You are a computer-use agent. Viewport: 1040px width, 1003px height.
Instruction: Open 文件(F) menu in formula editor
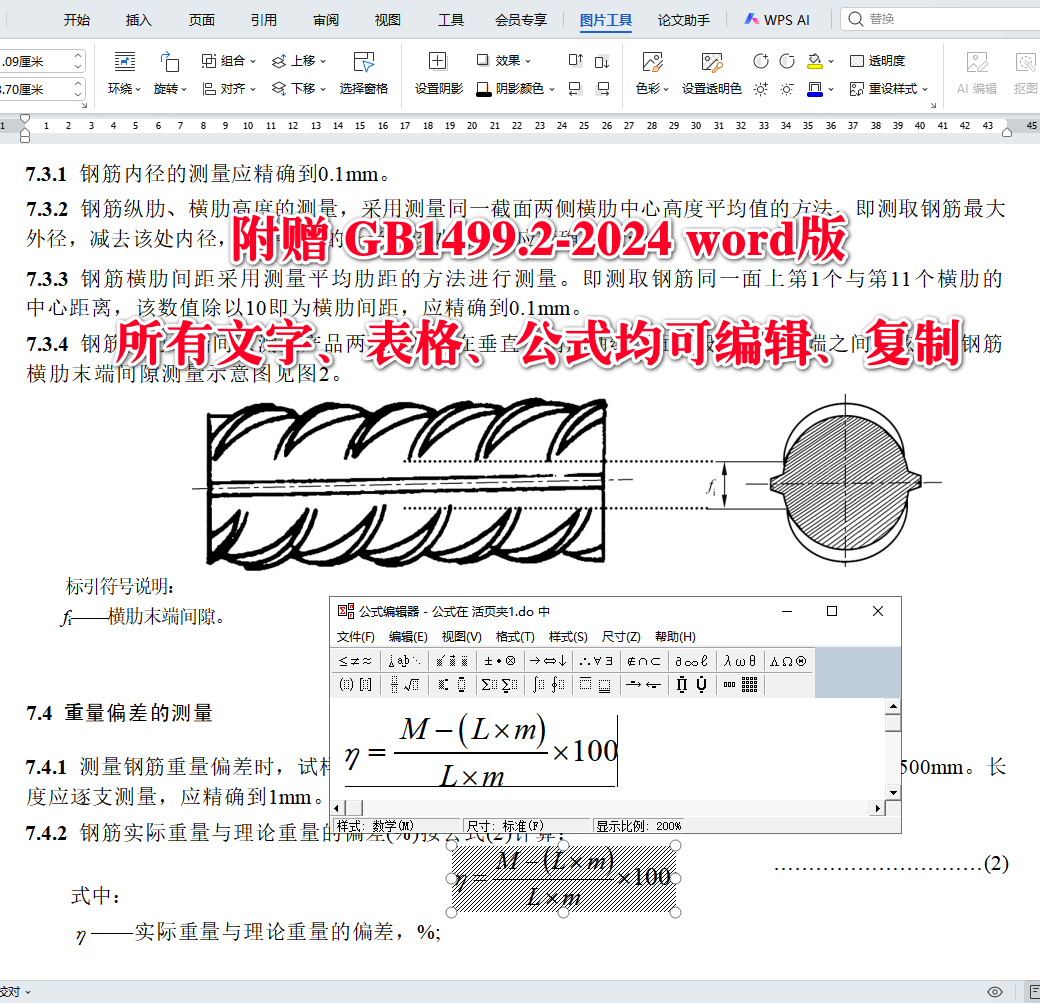click(x=356, y=637)
